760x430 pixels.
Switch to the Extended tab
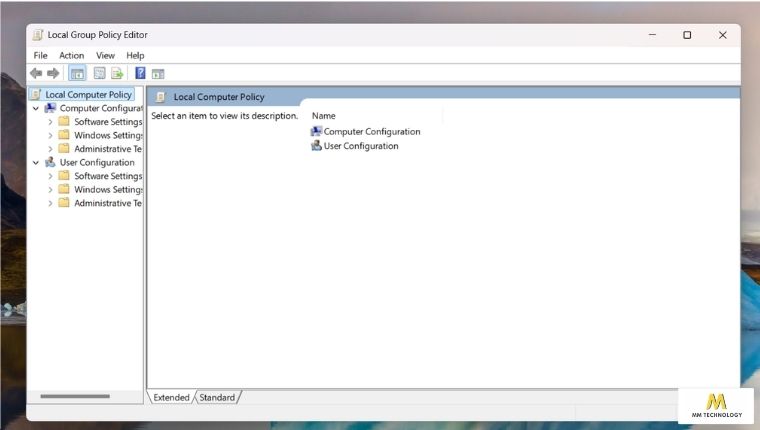point(171,397)
